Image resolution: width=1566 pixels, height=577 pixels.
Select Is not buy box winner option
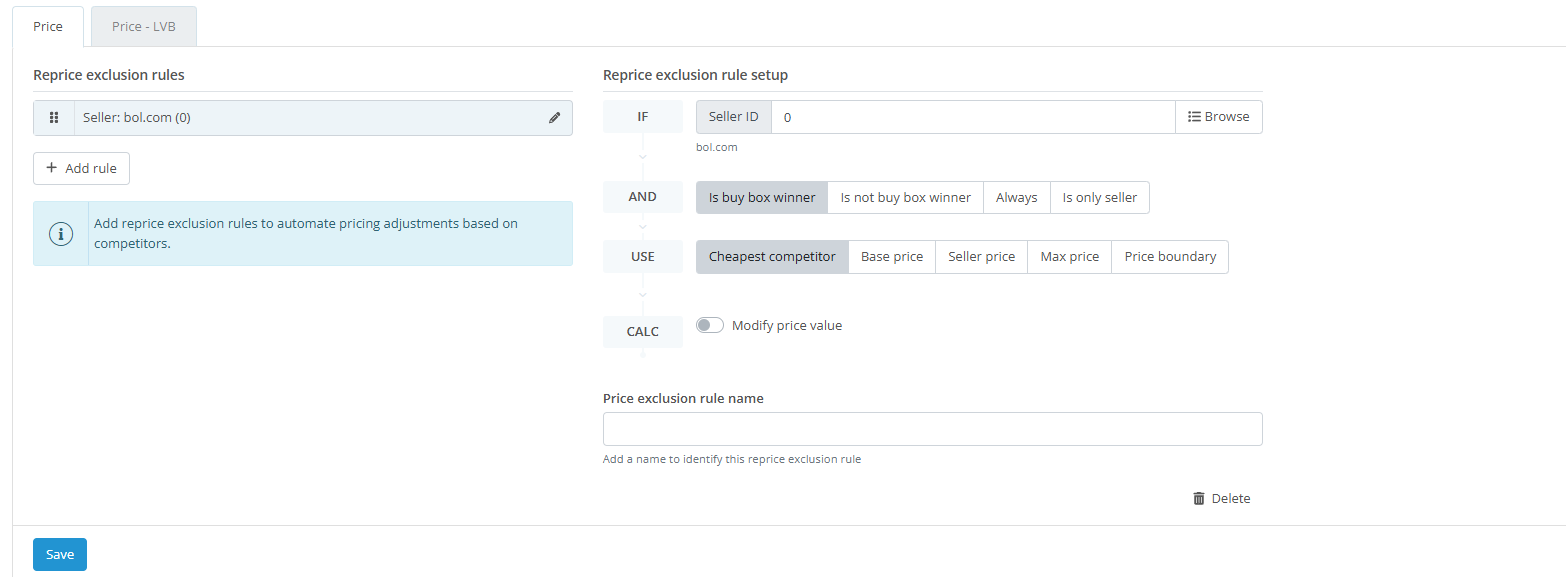906,197
